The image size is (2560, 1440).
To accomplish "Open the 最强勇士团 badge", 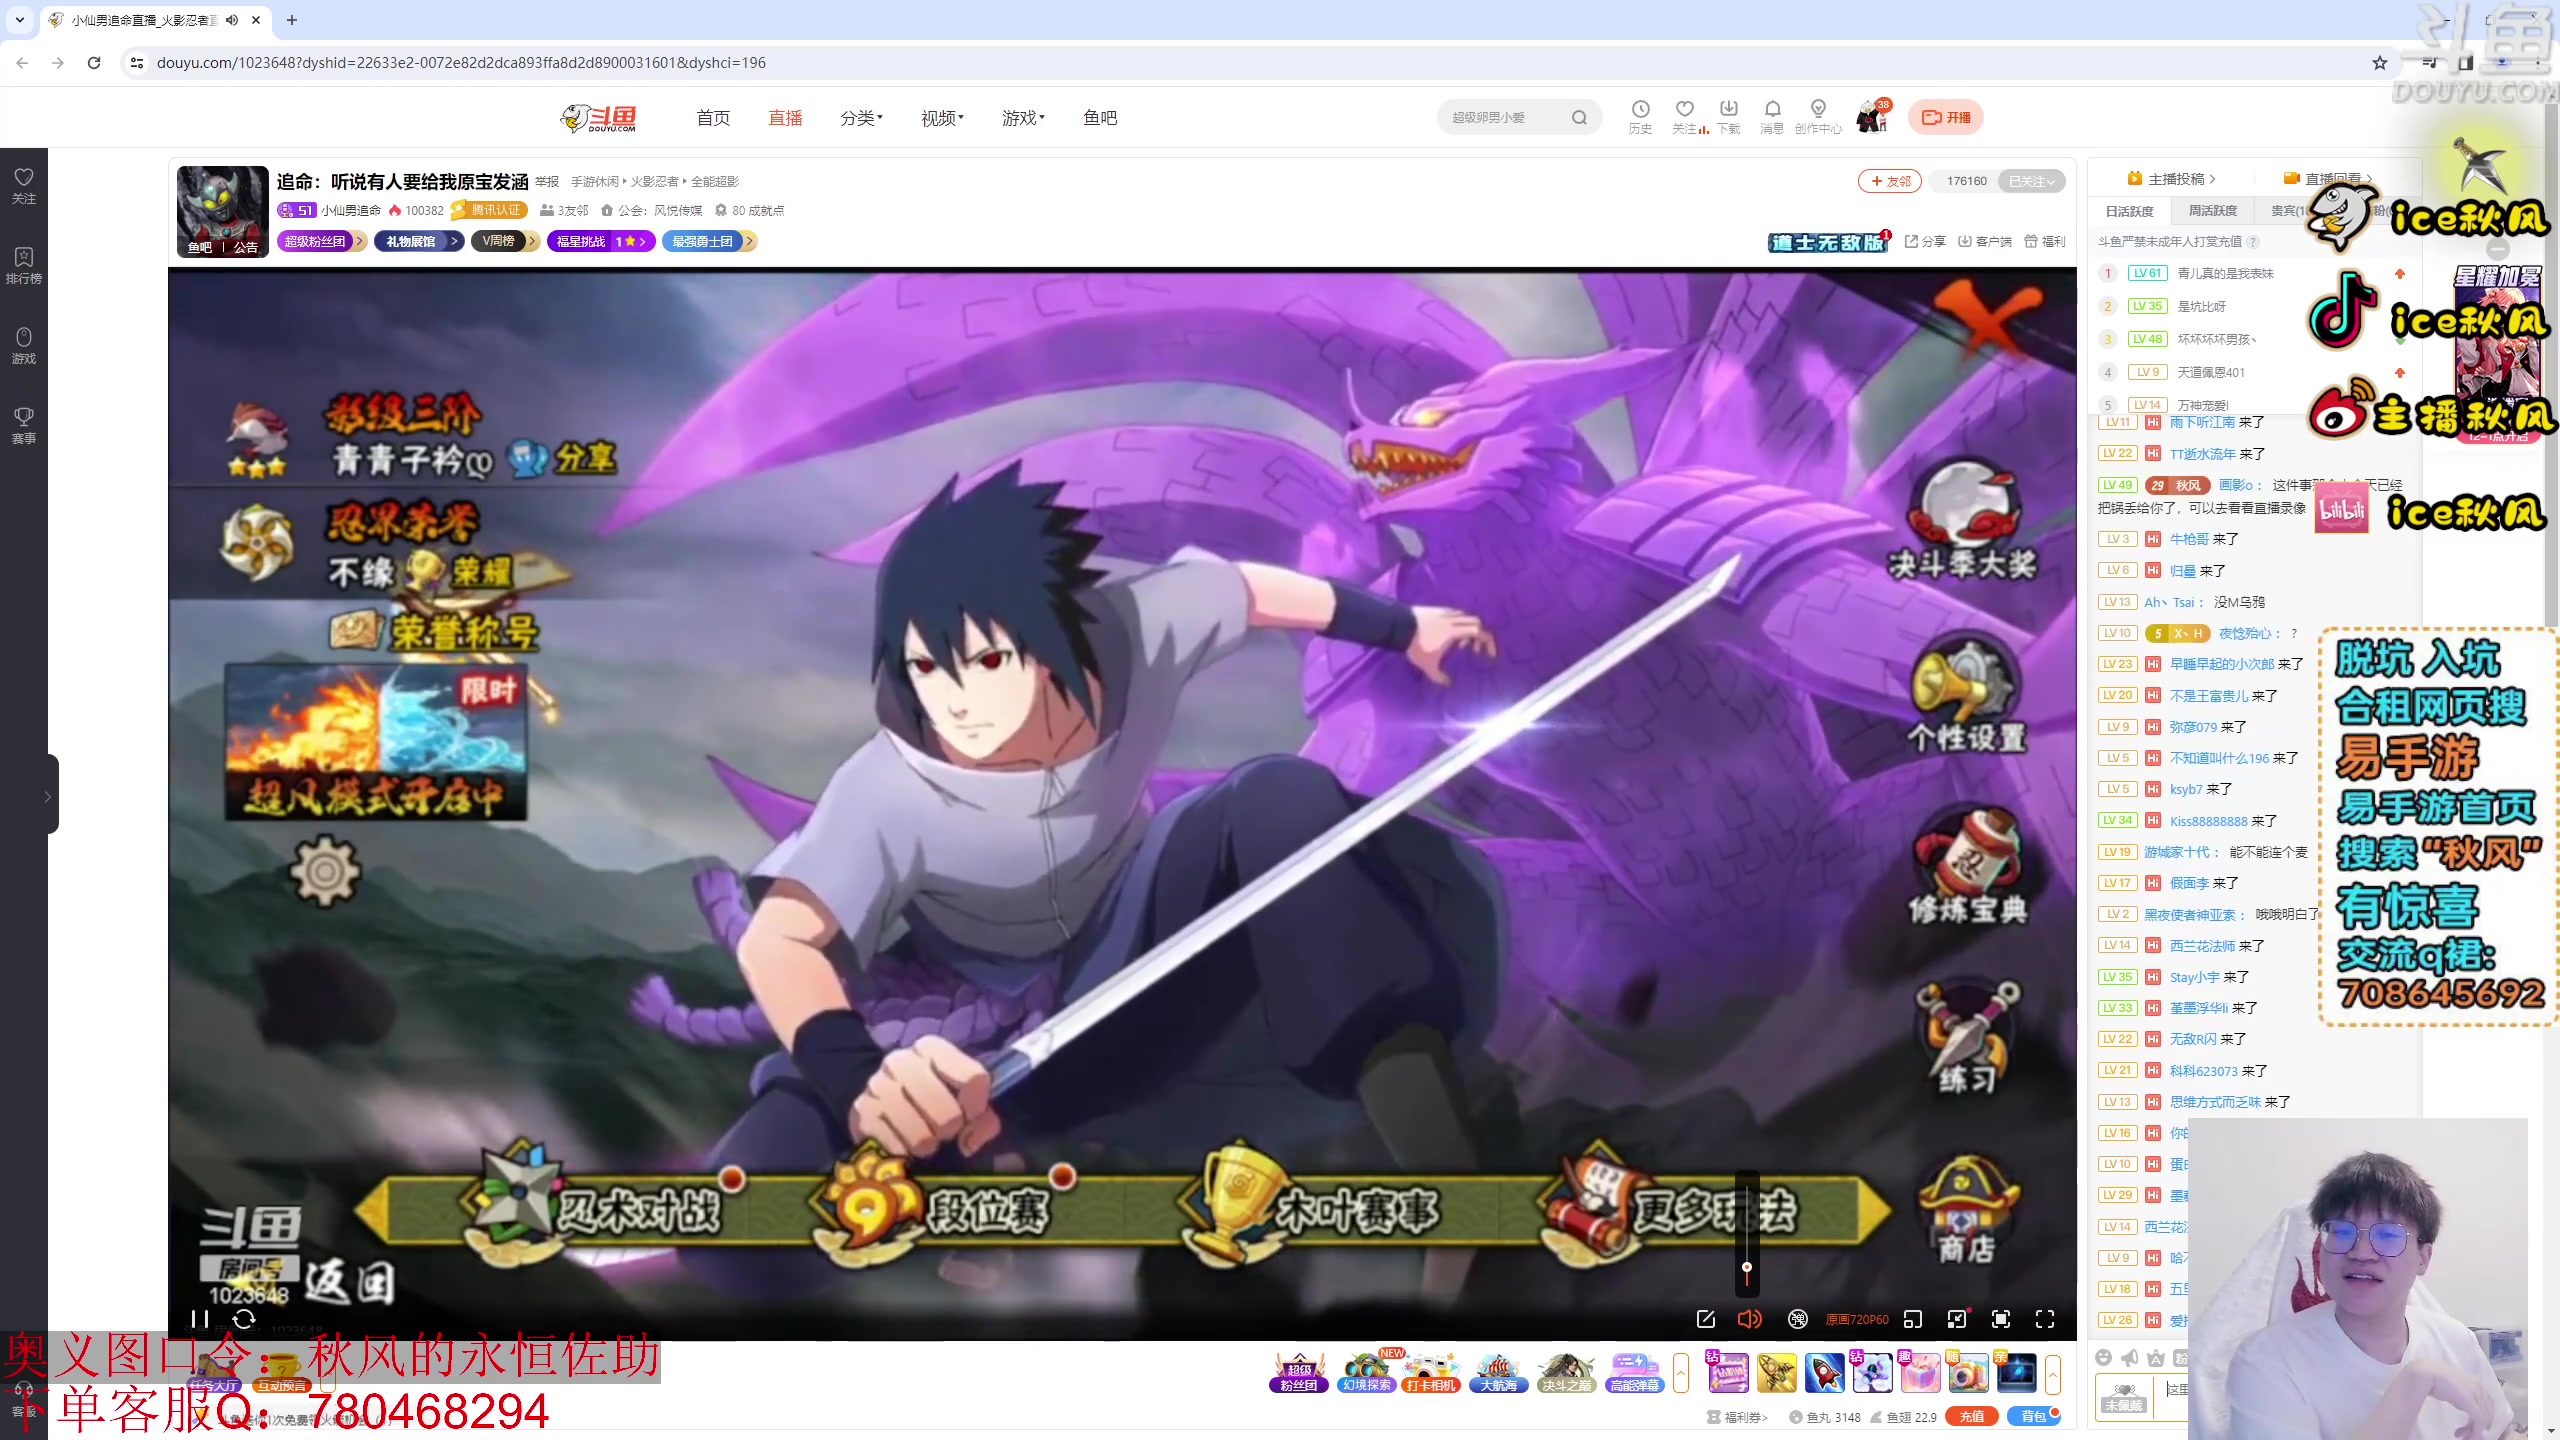I will click(709, 241).
